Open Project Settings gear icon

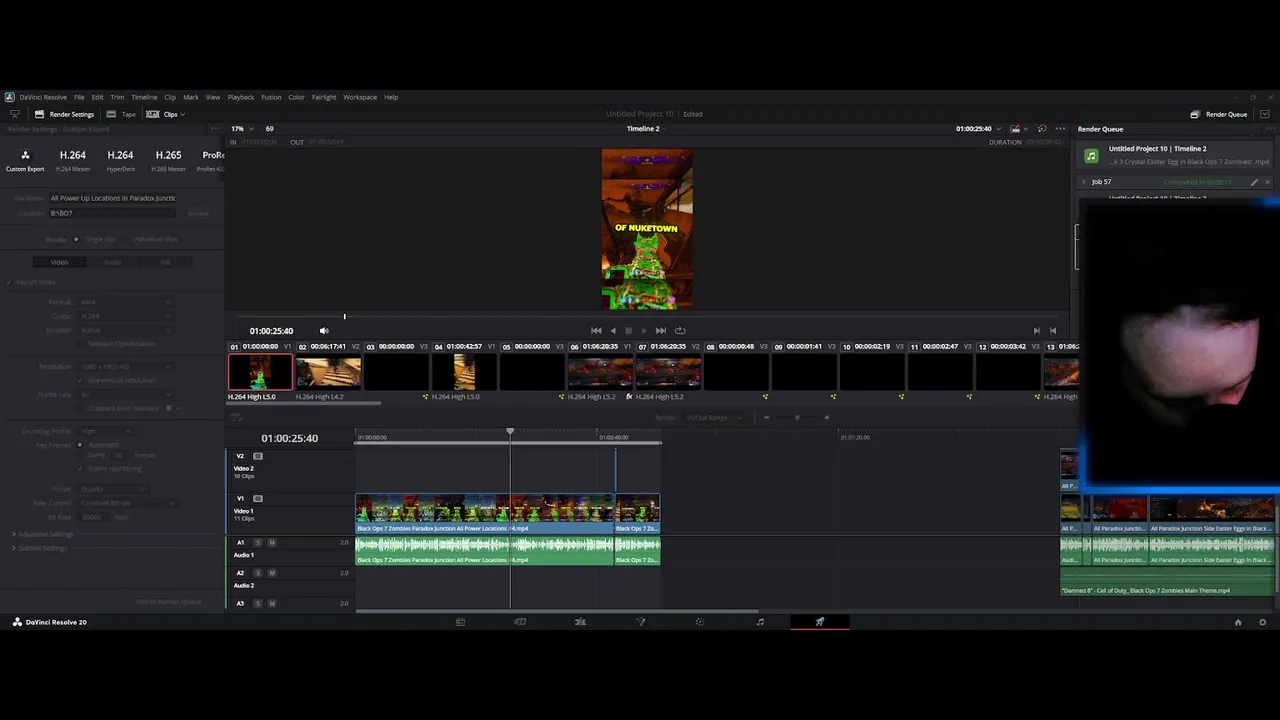point(1263,622)
